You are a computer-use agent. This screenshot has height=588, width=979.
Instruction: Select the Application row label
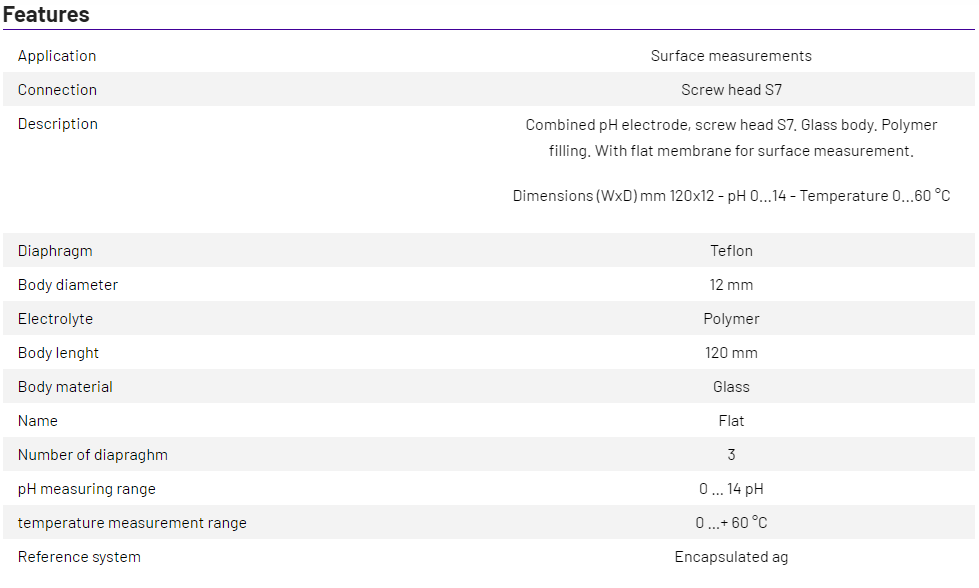[57, 56]
